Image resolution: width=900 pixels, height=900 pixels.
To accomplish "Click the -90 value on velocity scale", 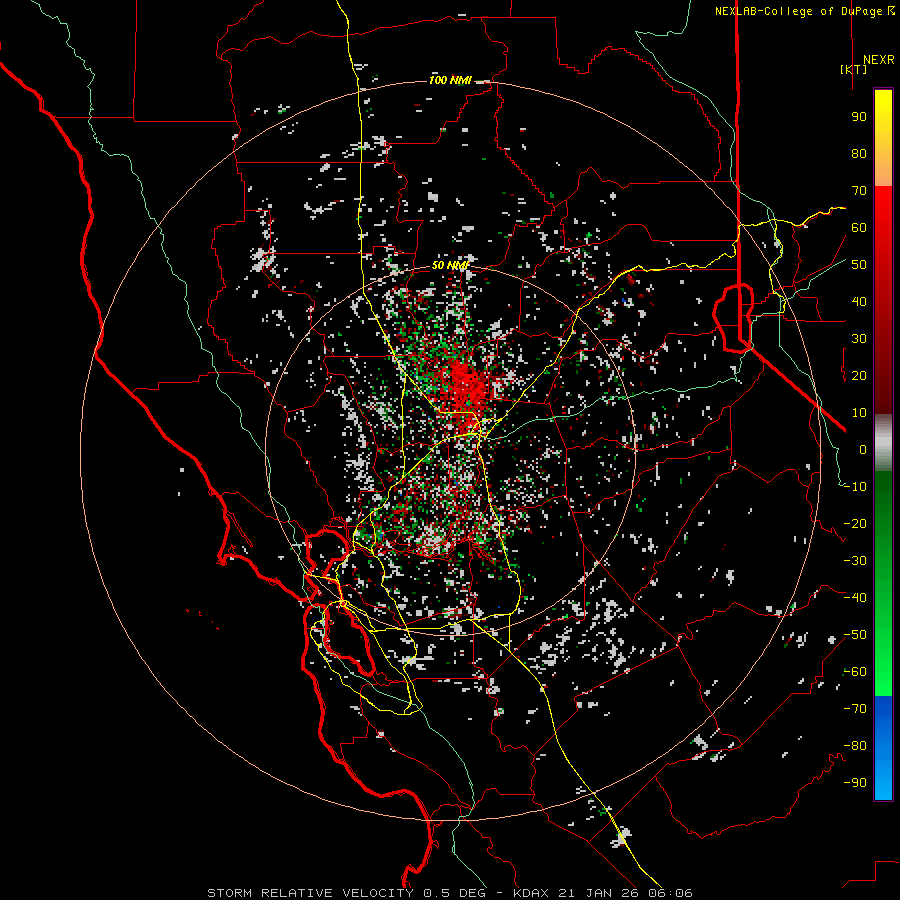I will coord(855,783).
